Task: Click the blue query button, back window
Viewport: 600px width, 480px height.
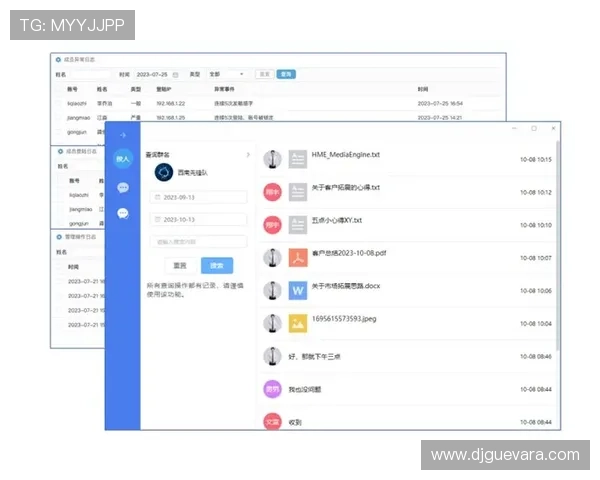Action: [286, 74]
